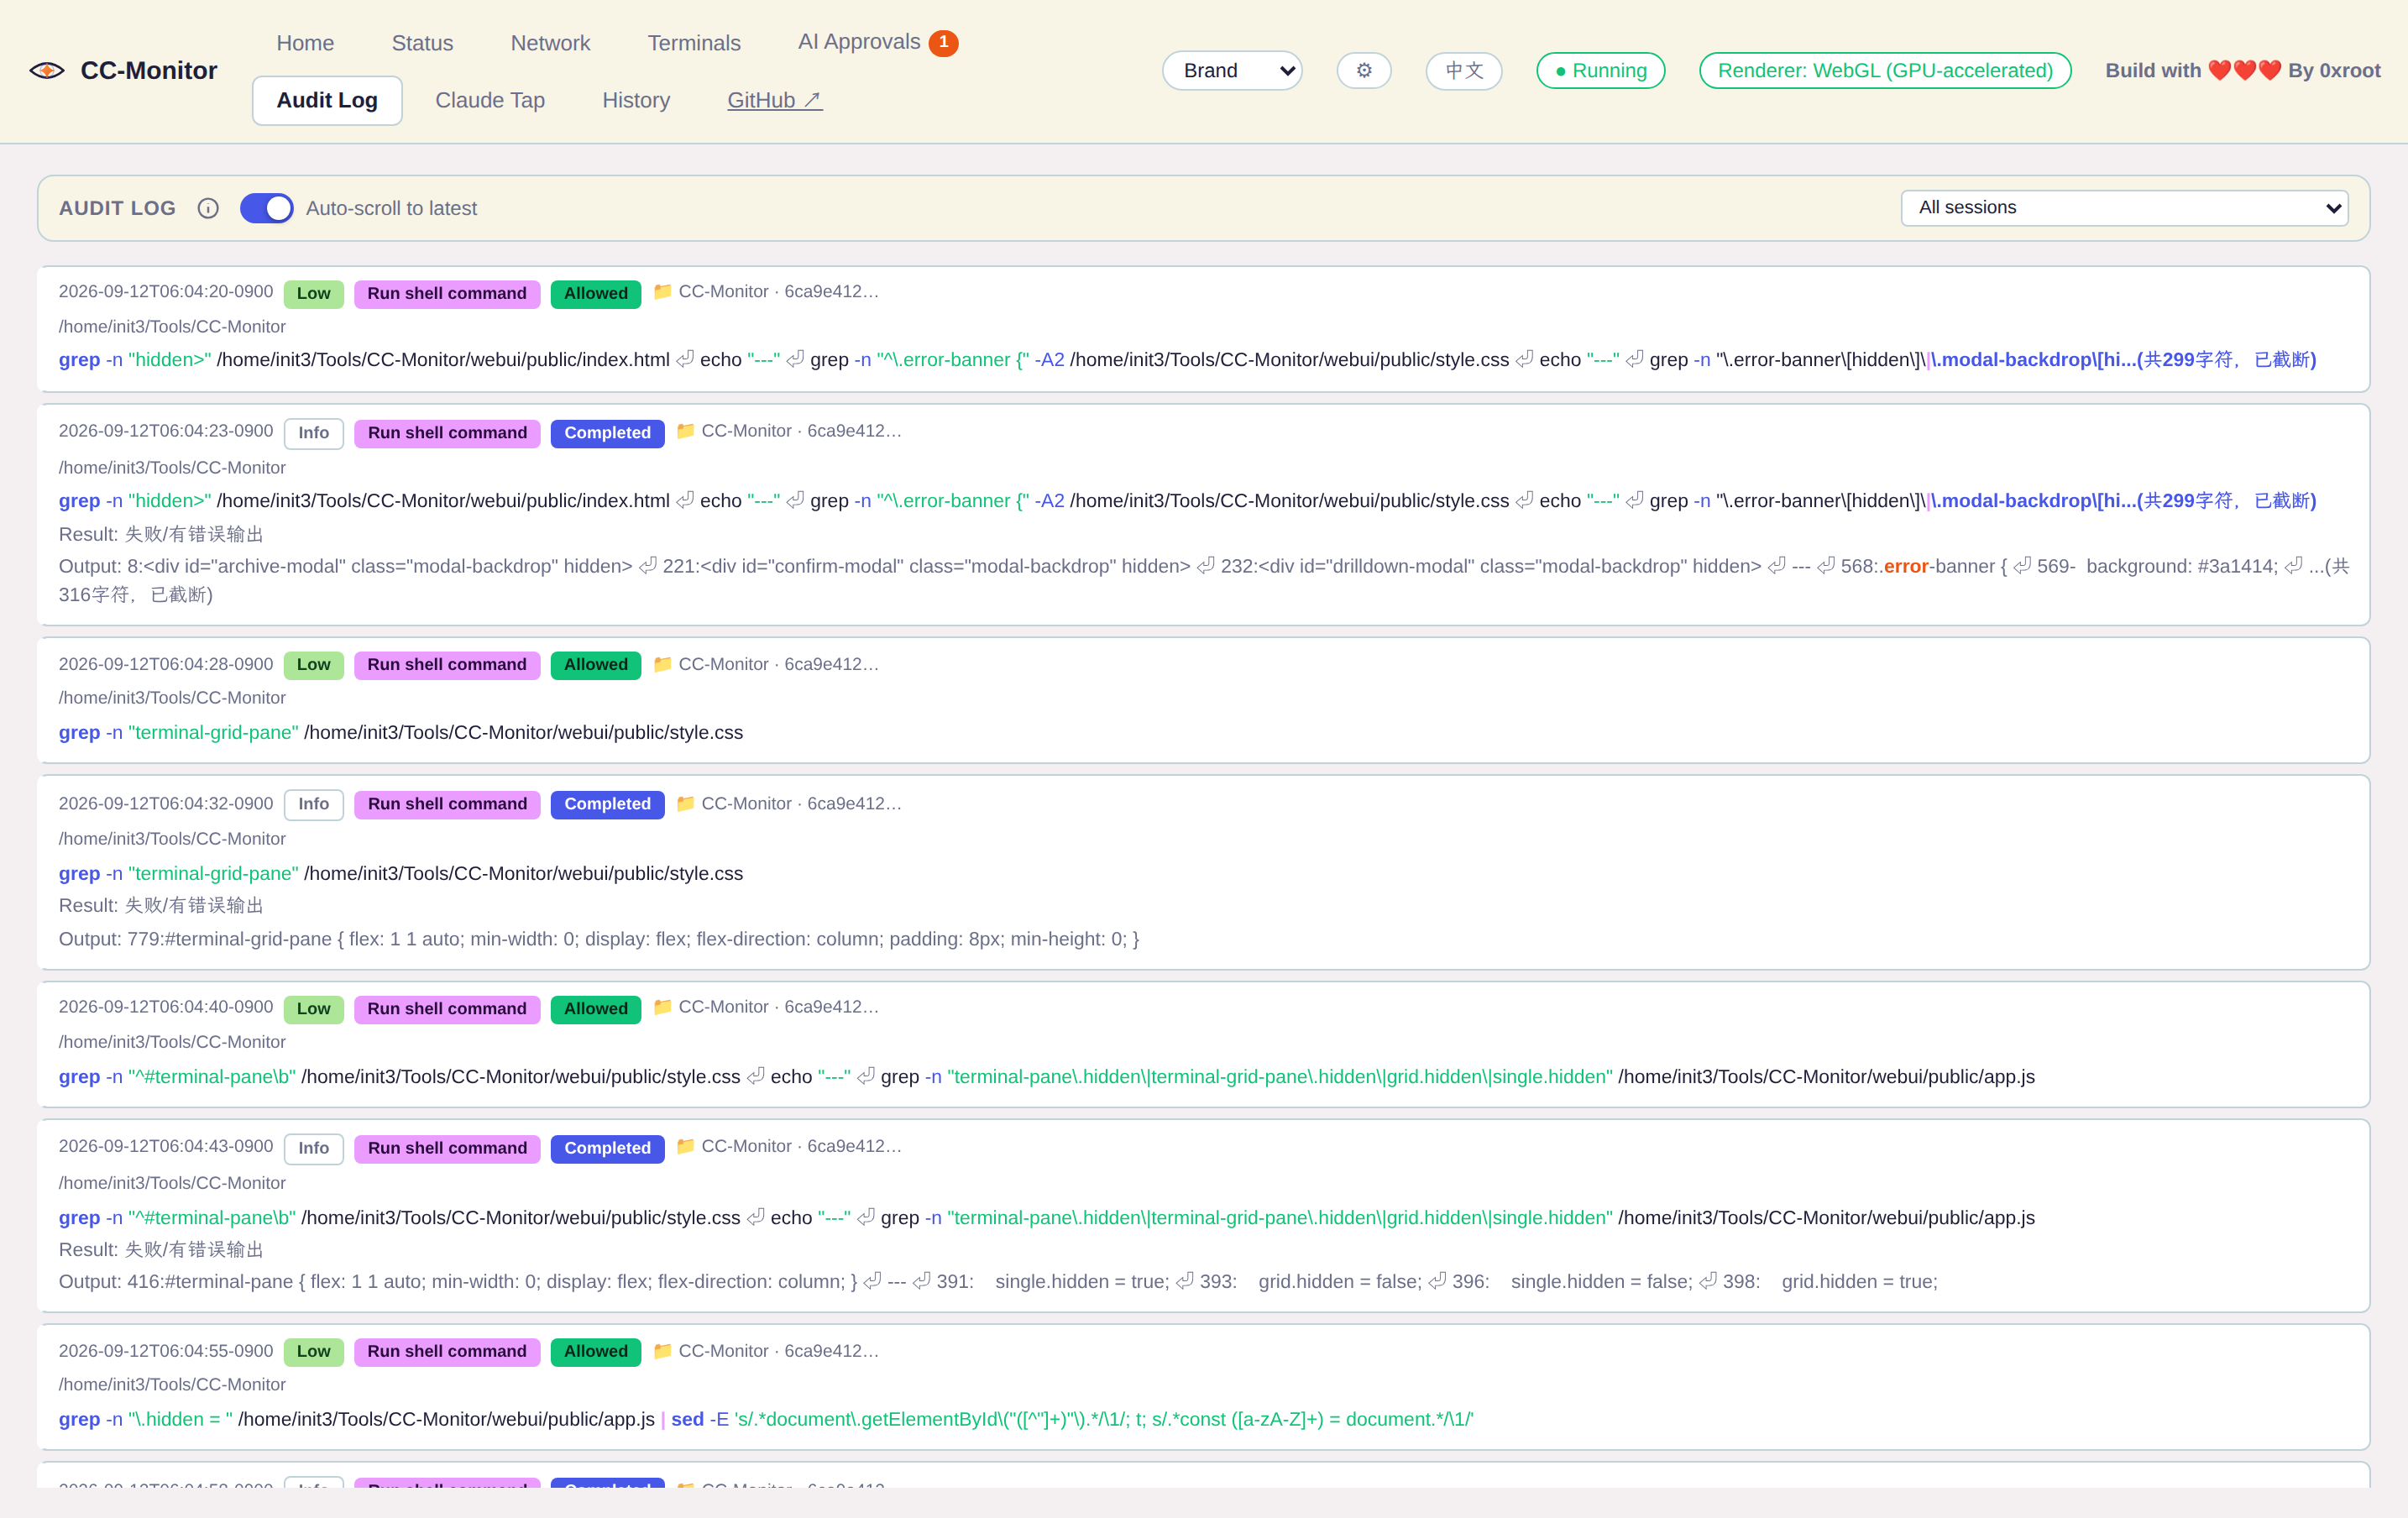
Task: Switch language with the 中文 button
Action: (x=1463, y=70)
